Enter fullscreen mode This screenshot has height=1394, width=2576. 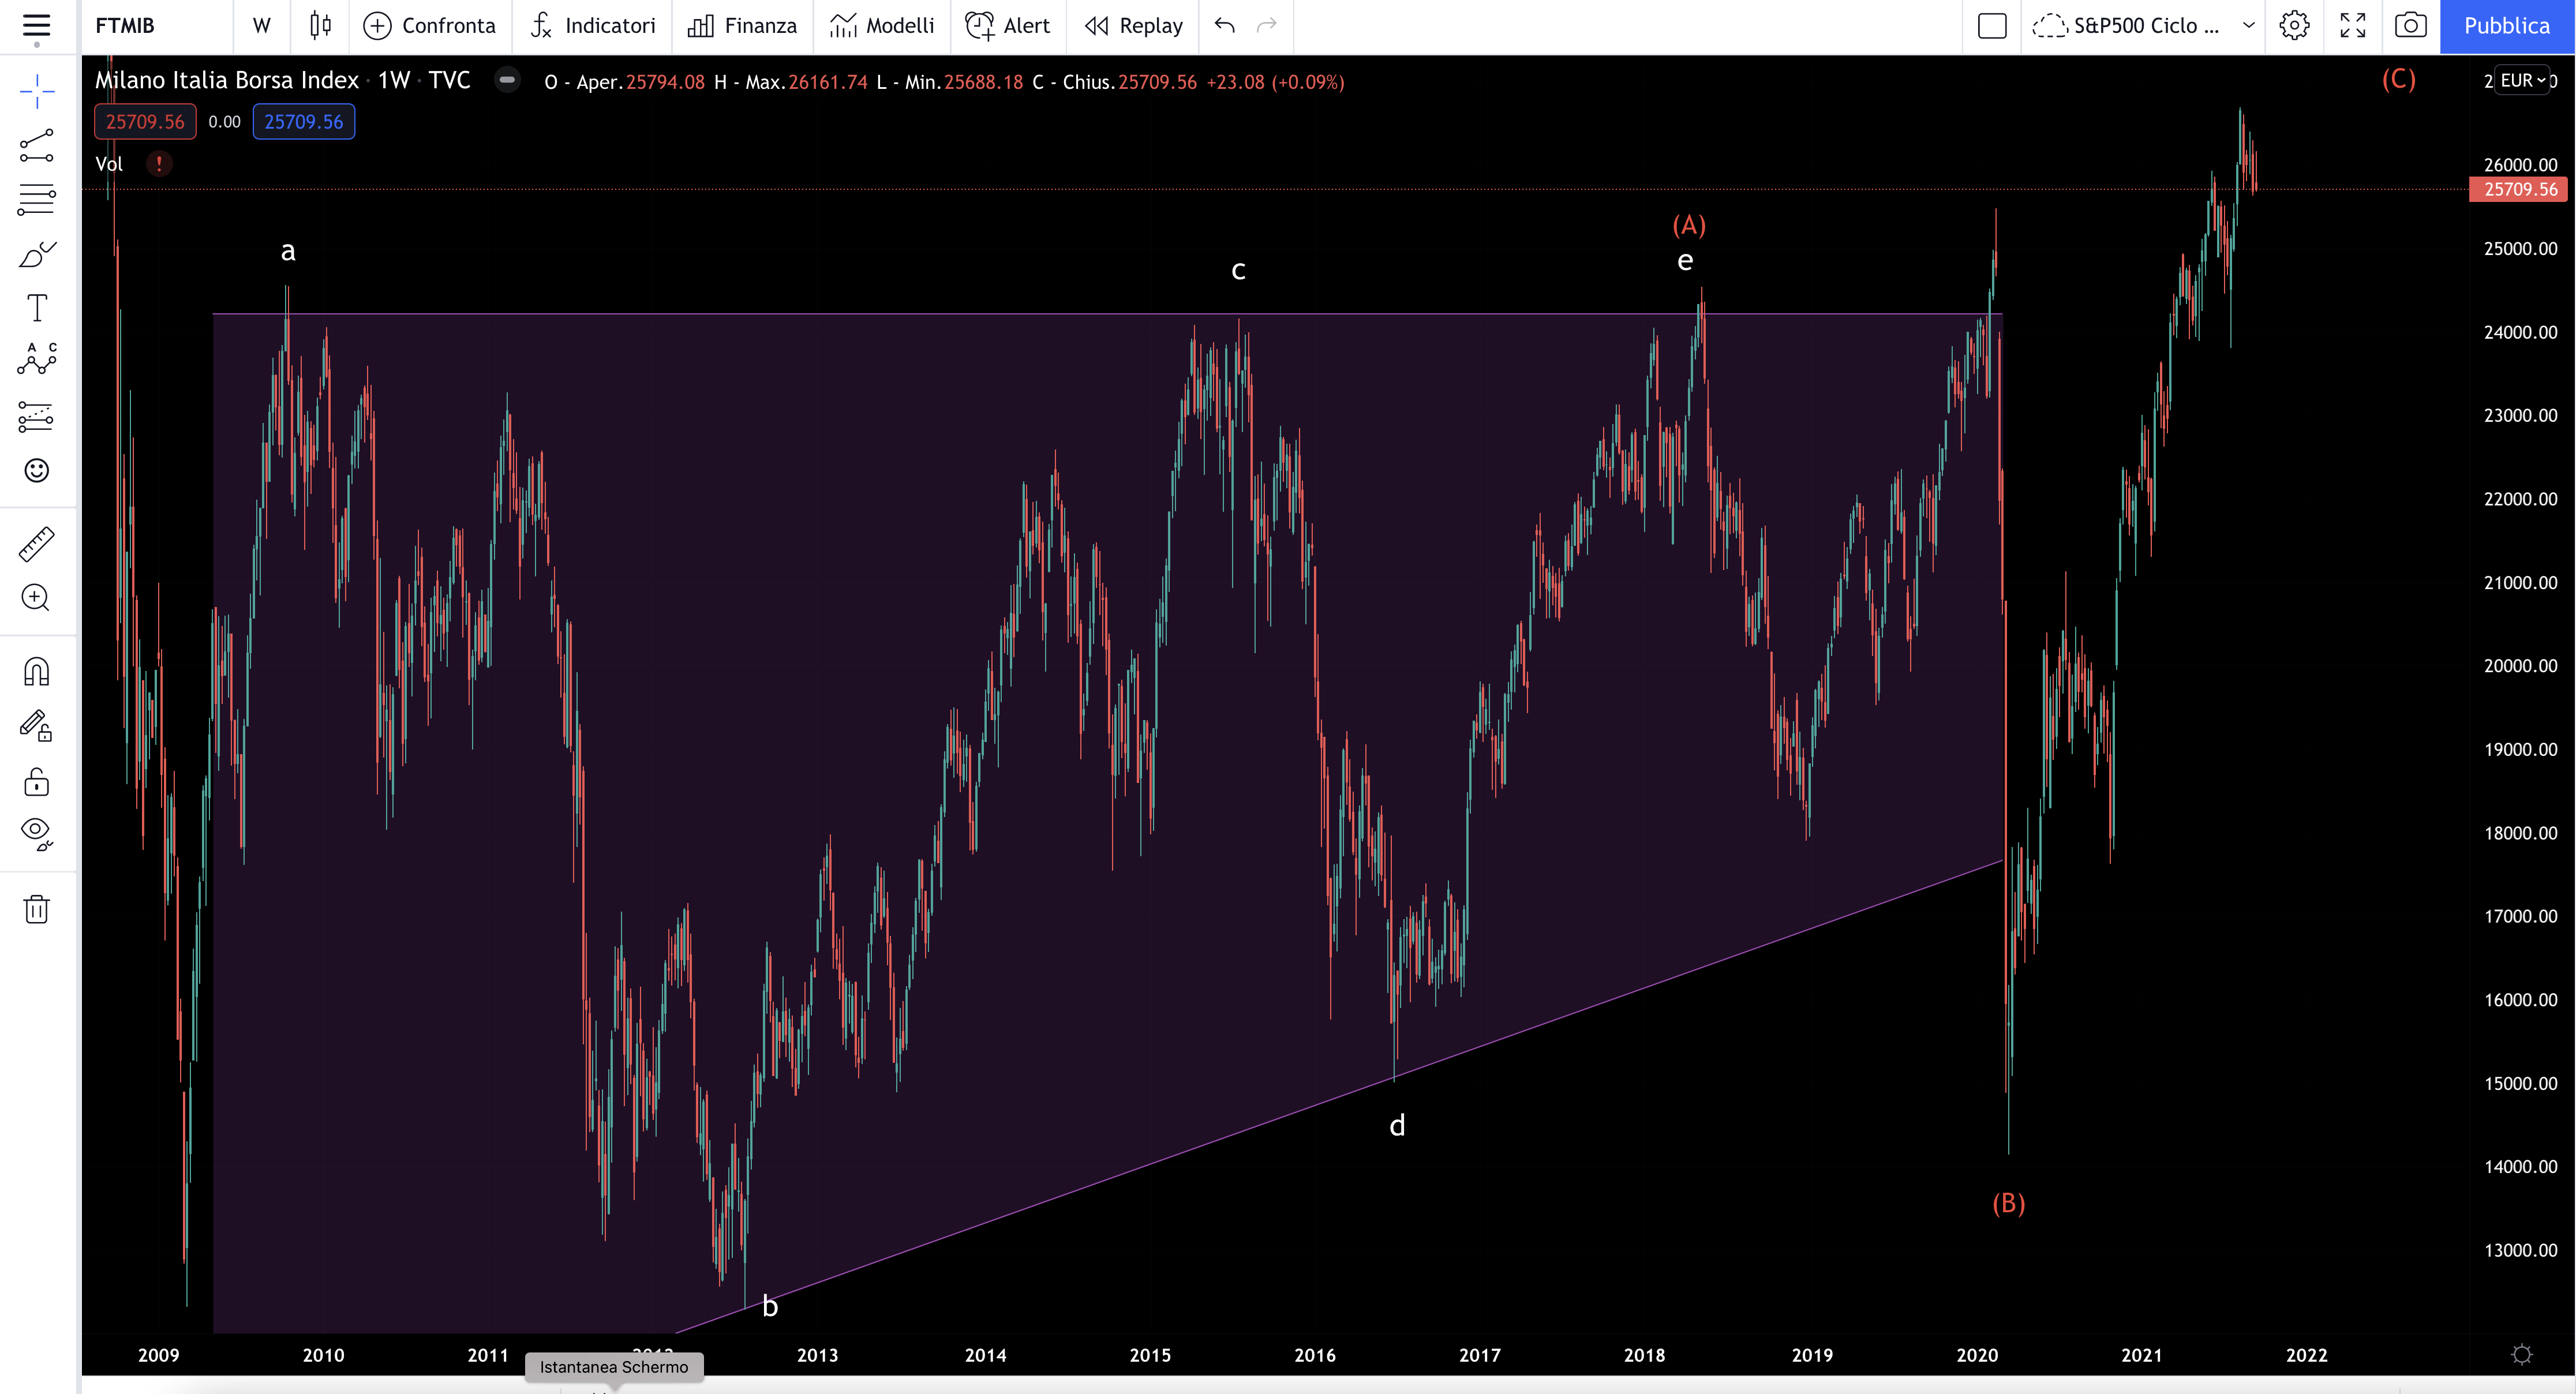tap(2353, 26)
